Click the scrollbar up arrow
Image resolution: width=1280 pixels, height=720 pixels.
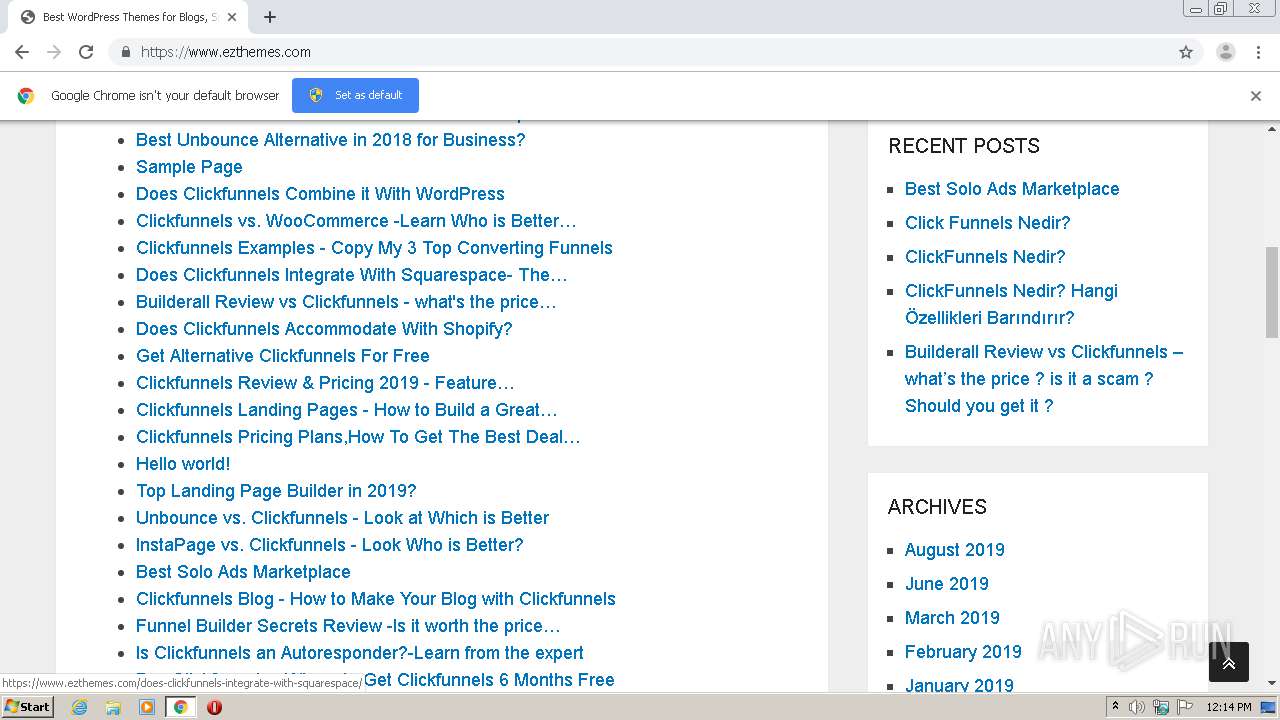click(1272, 129)
